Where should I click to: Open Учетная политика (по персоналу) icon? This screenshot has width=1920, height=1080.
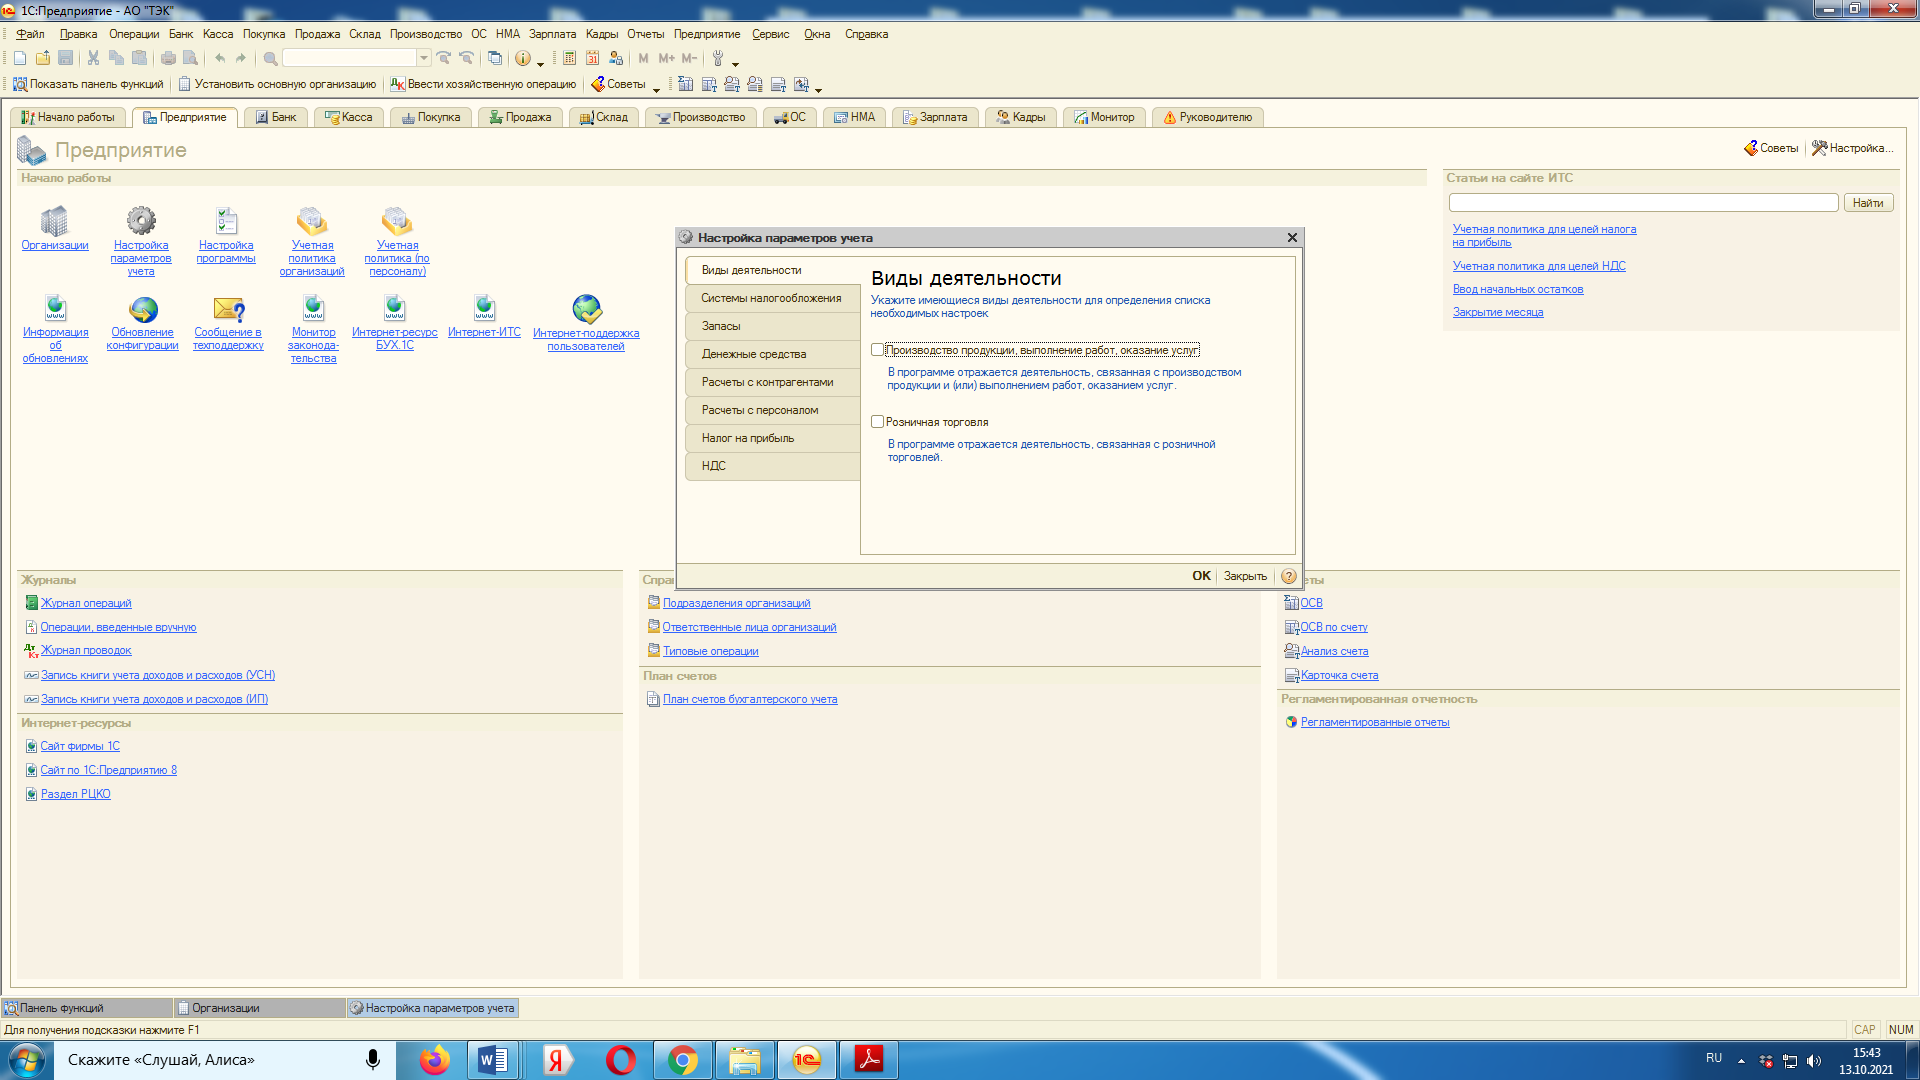tap(397, 221)
